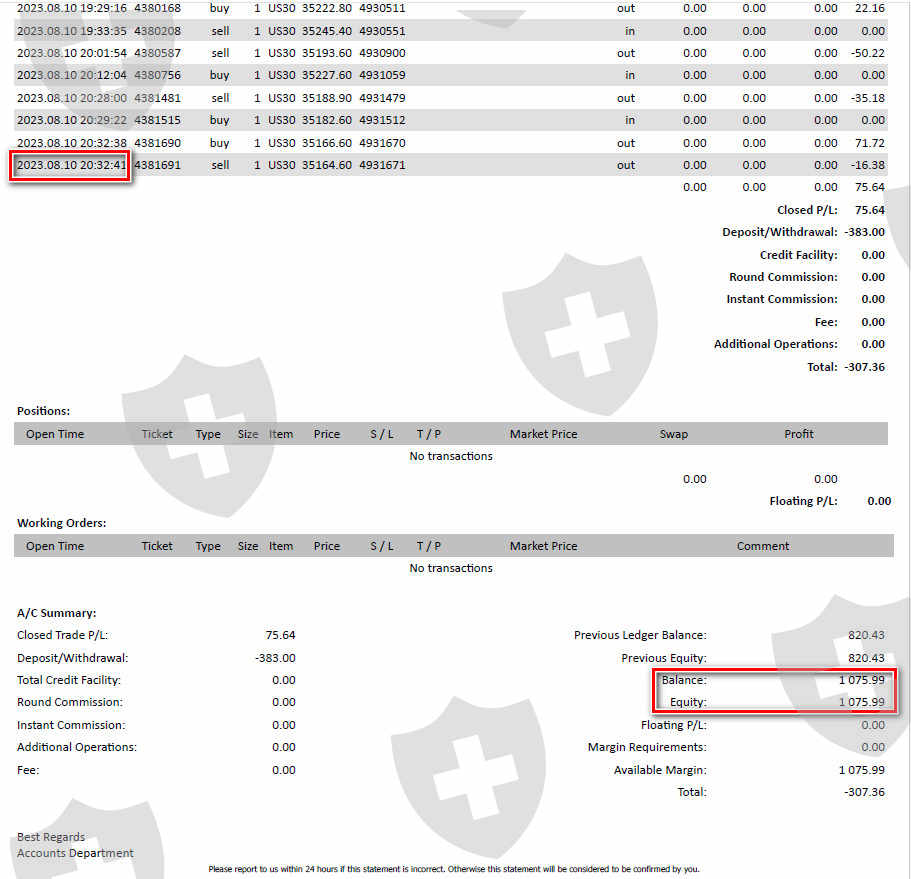Click the Balance value 1 075.99

tap(862, 680)
